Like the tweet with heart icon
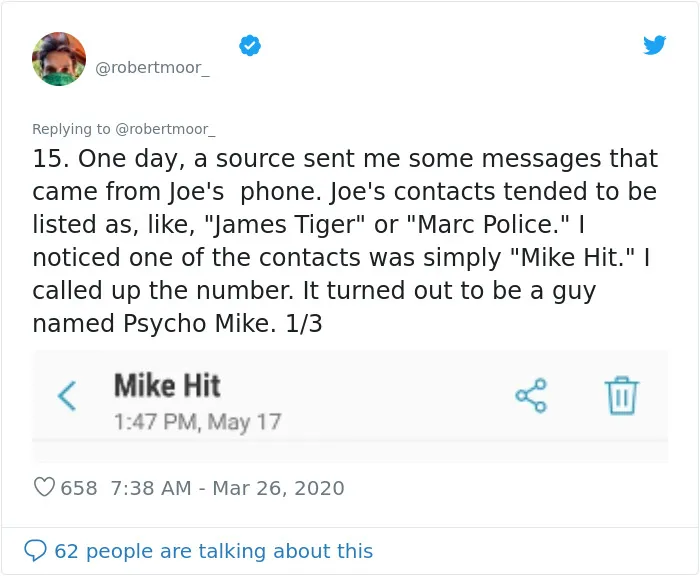The image size is (700, 576). point(44,487)
